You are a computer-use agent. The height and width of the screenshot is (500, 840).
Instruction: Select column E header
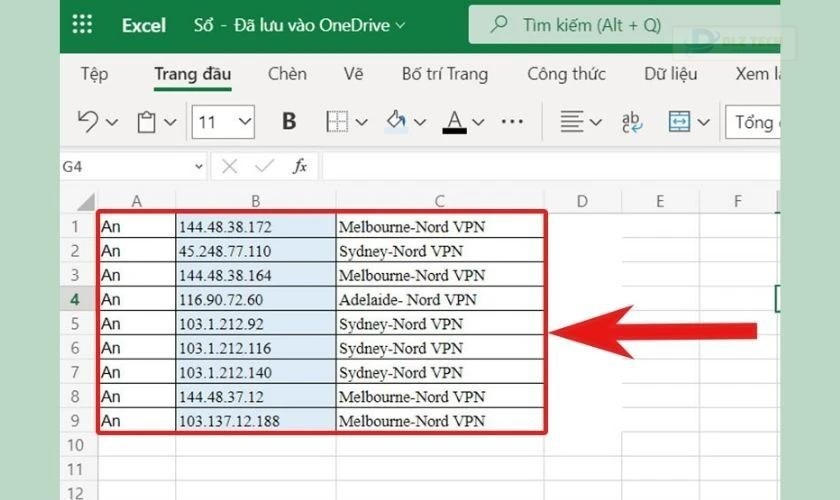(x=660, y=202)
